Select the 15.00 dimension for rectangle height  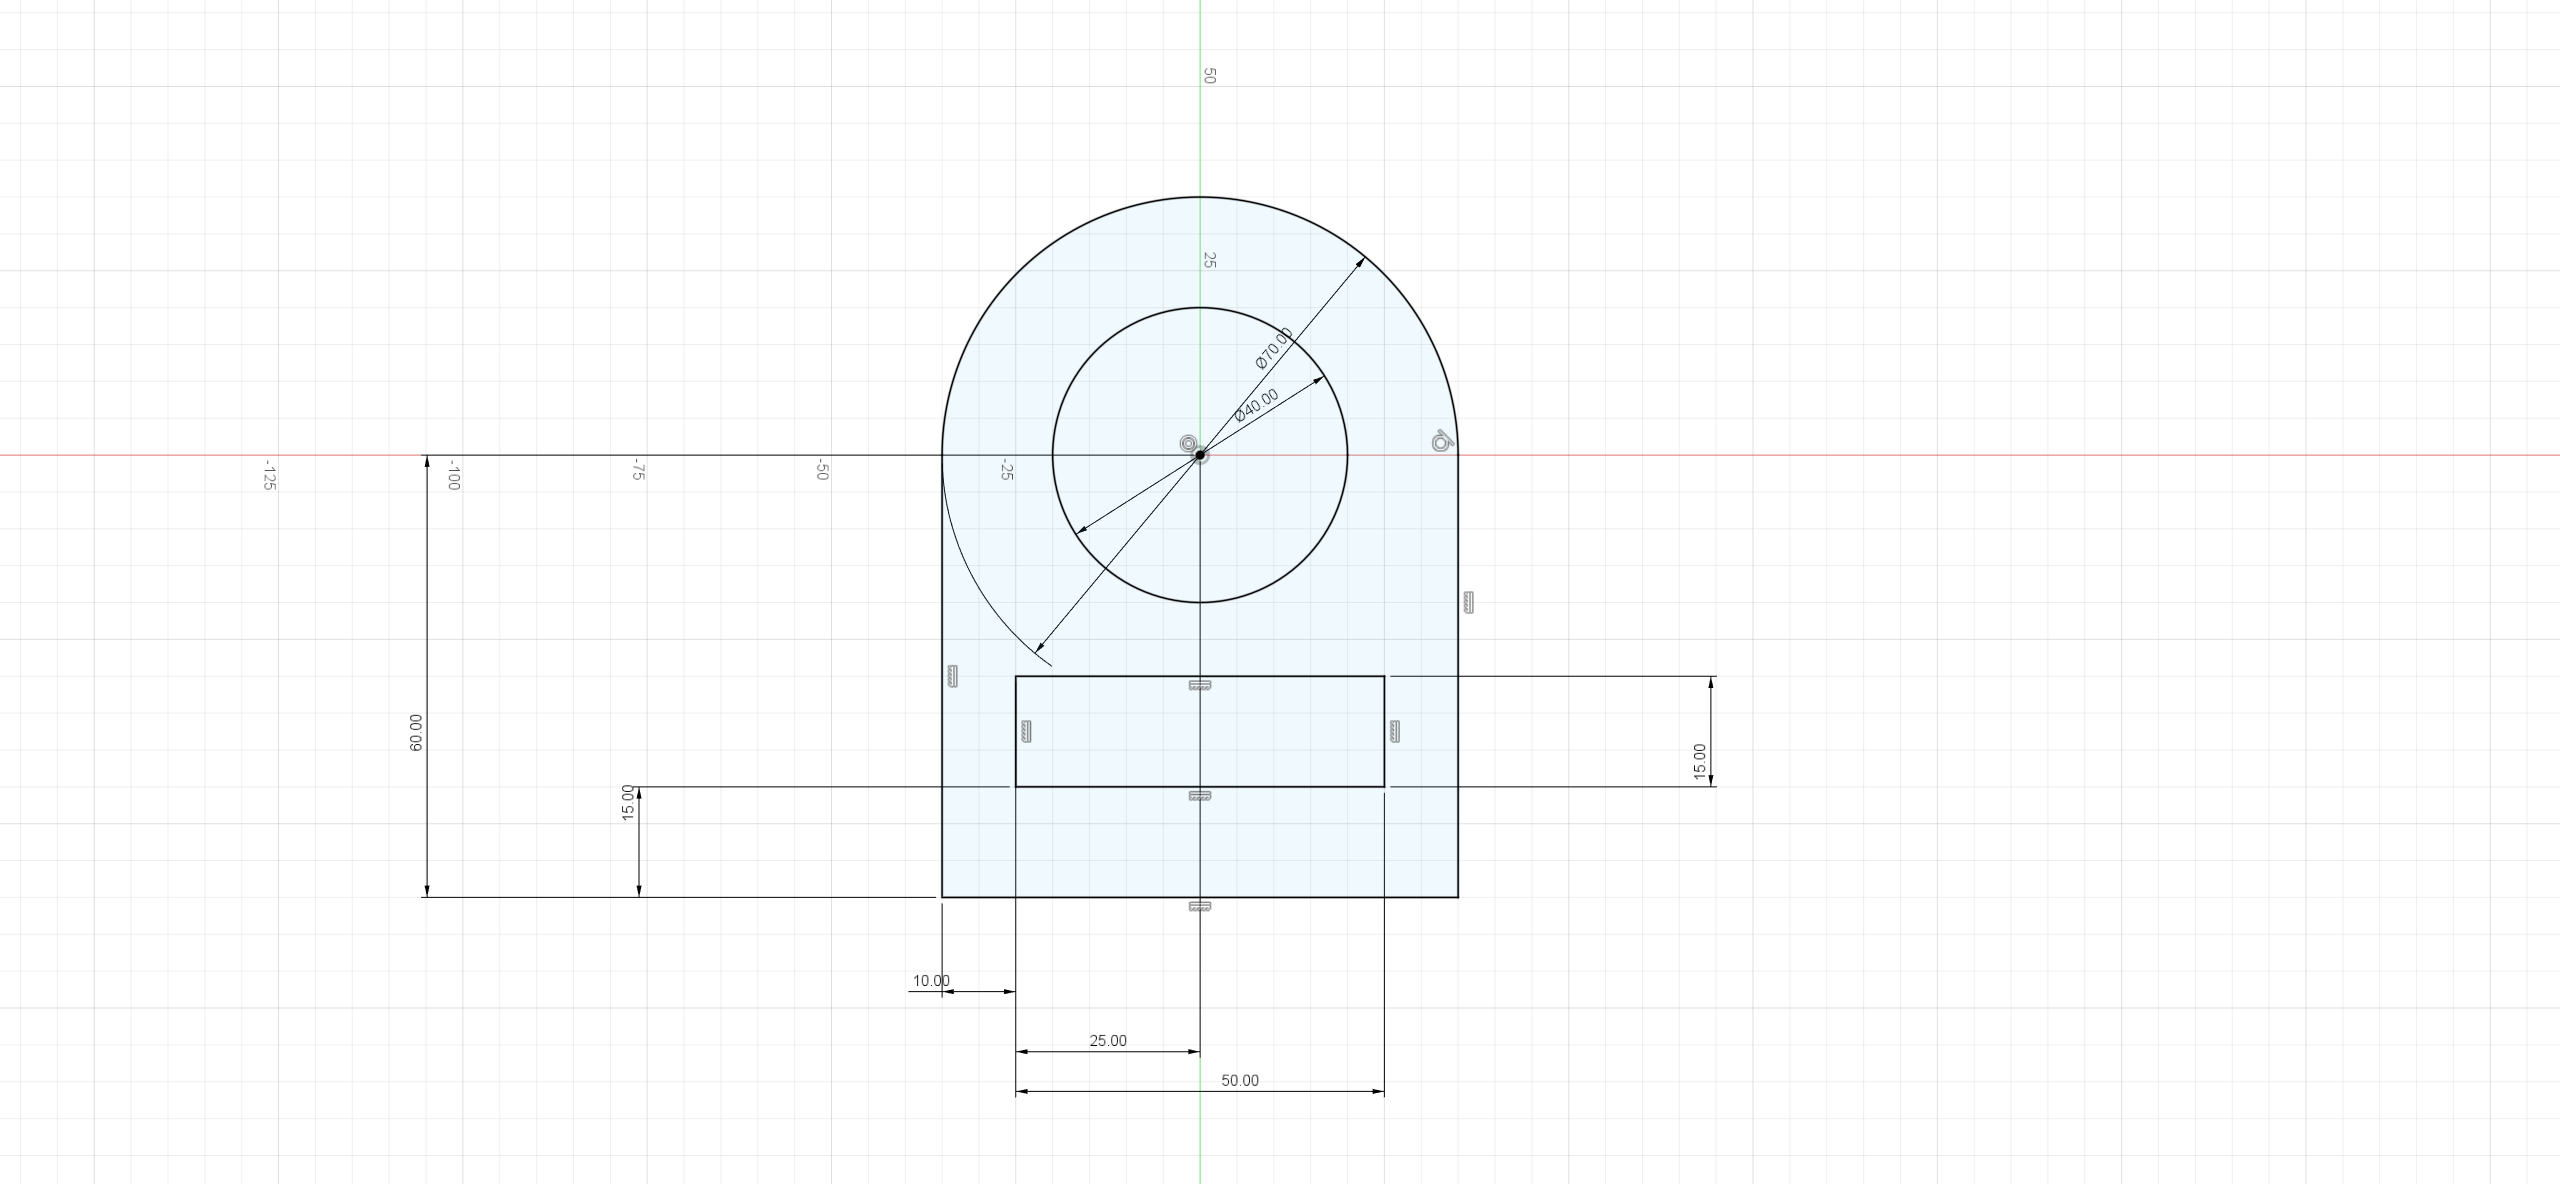pos(1700,762)
